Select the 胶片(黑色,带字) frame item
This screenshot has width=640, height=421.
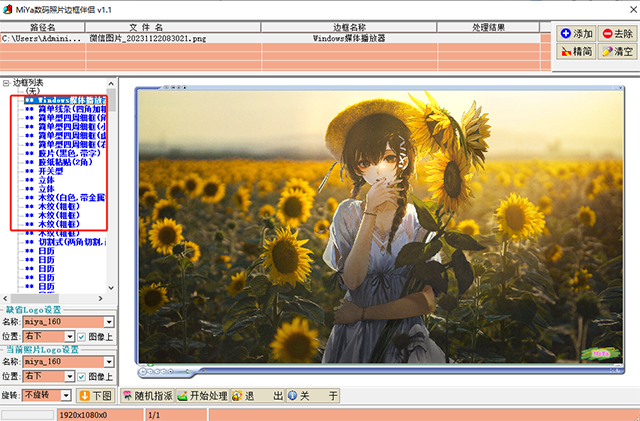[x=72, y=151]
